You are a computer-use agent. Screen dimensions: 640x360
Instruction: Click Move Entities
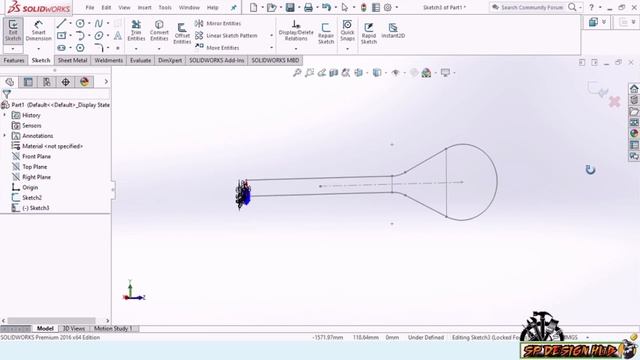[x=217, y=48]
